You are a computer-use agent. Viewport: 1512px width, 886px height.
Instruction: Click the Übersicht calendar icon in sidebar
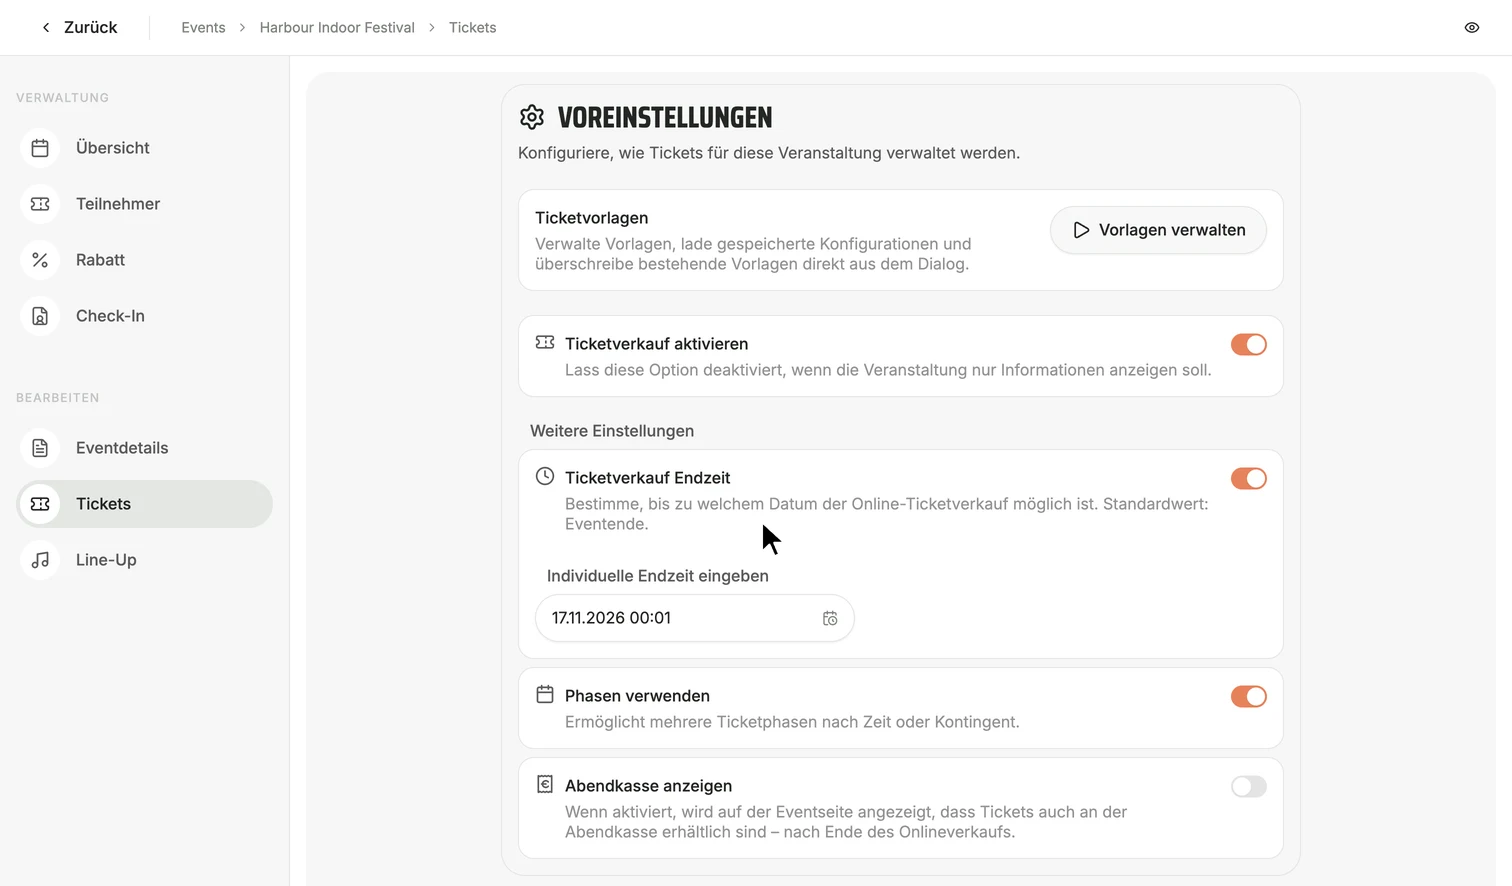click(x=40, y=148)
